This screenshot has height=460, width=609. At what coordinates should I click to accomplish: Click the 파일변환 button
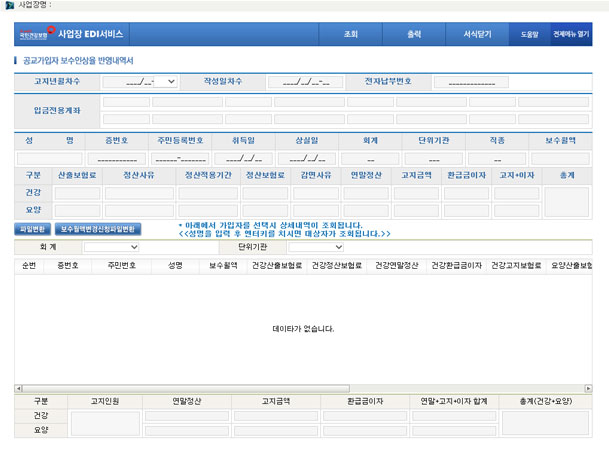(33, 229)
